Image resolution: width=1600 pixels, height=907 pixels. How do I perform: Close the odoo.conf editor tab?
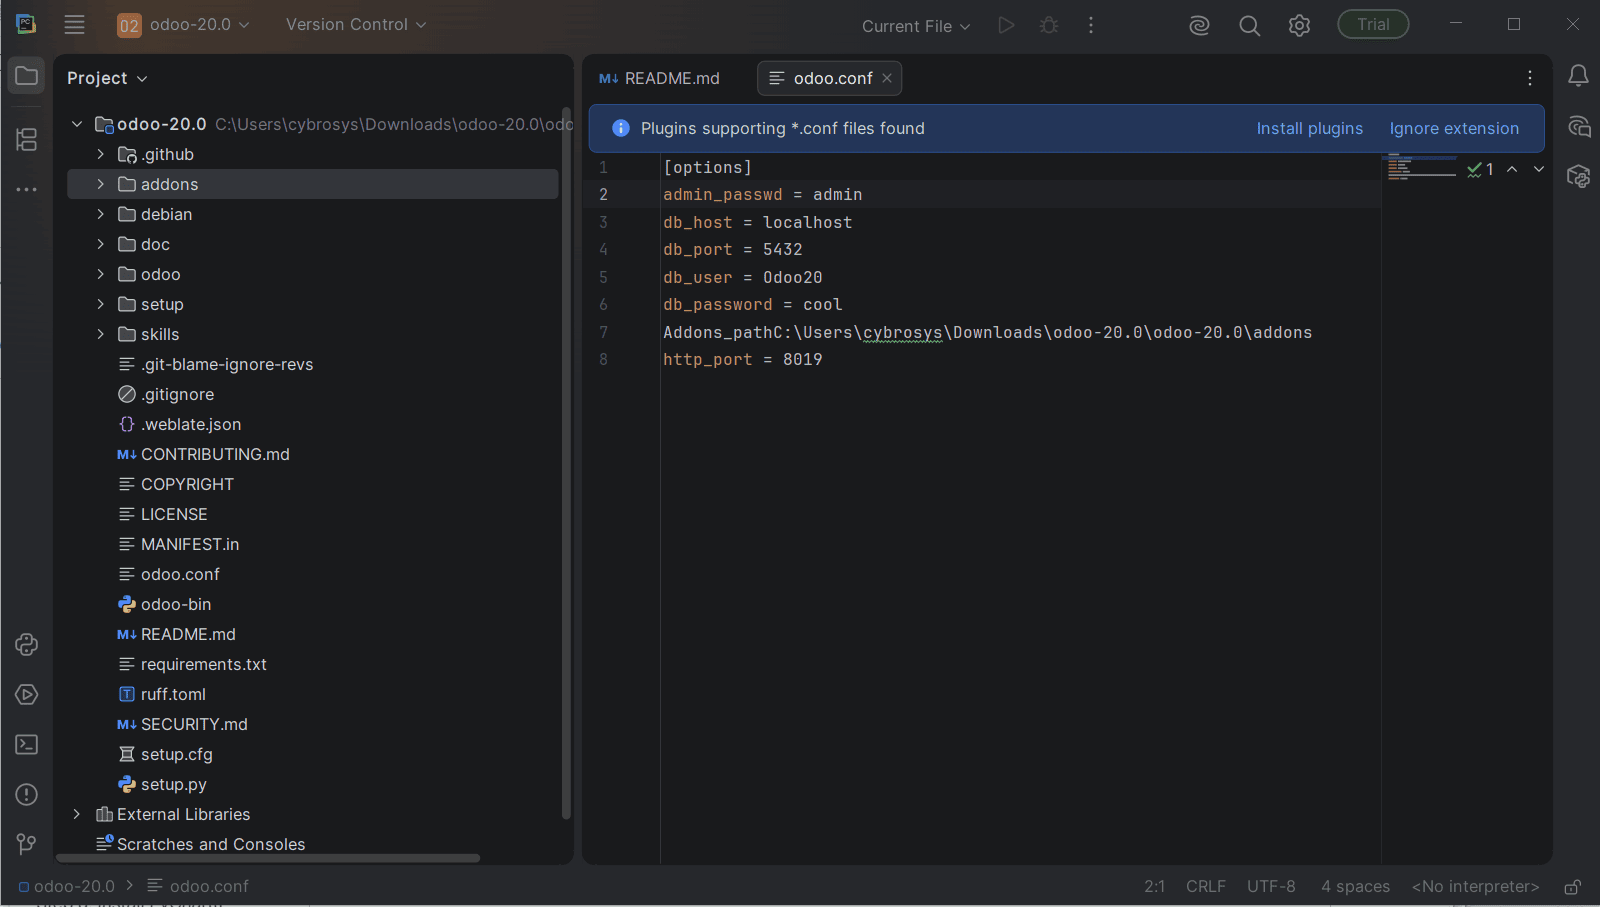(x=887, y=78)
